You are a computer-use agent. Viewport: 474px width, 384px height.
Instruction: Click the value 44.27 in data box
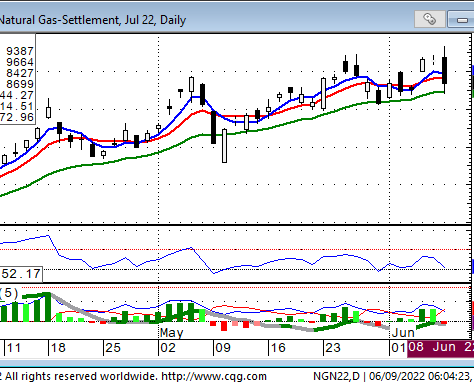17,95
